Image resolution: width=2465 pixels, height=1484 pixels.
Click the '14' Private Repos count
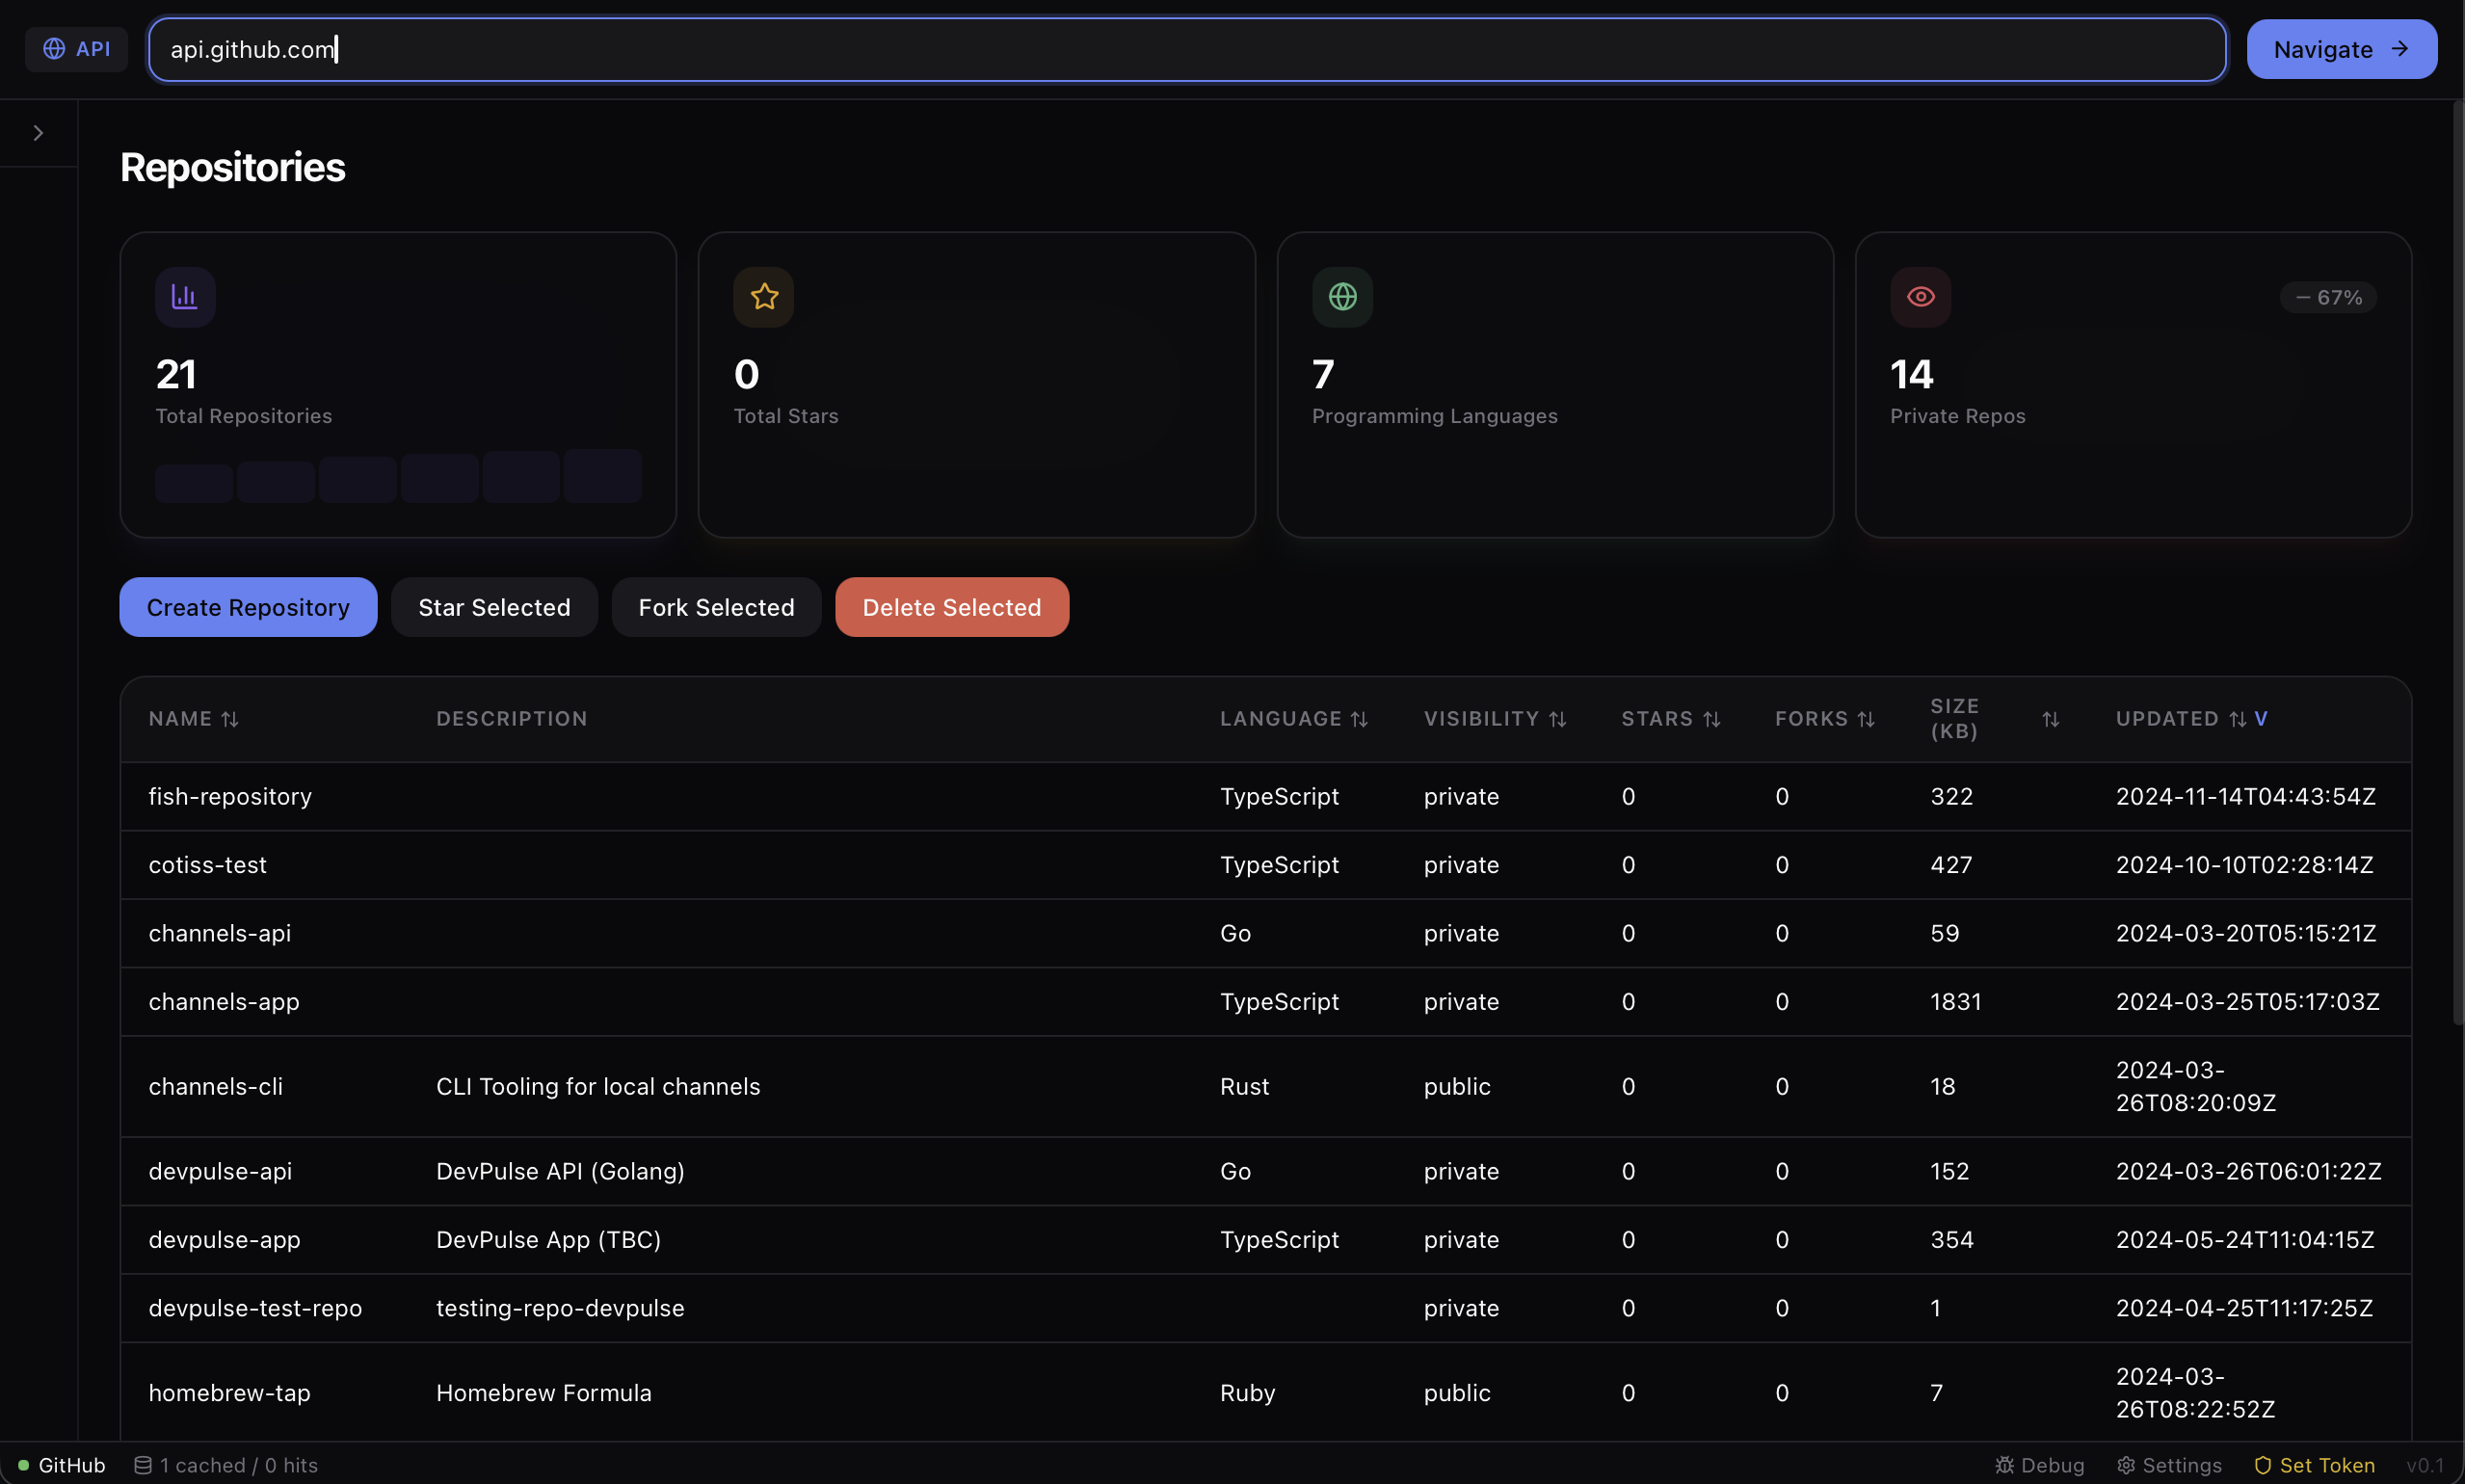[1911, 375]
